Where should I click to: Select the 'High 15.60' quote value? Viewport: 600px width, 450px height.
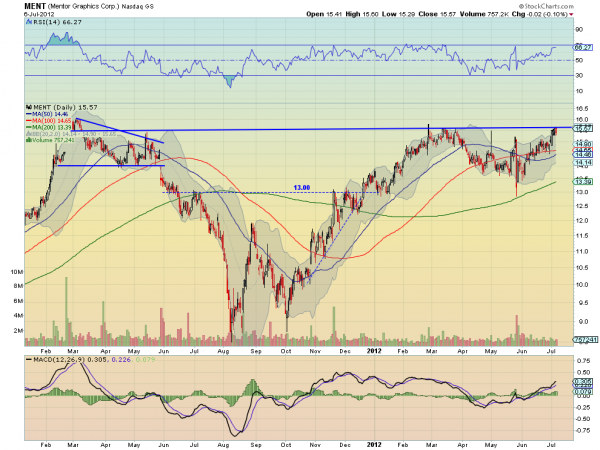coord(362,14)
